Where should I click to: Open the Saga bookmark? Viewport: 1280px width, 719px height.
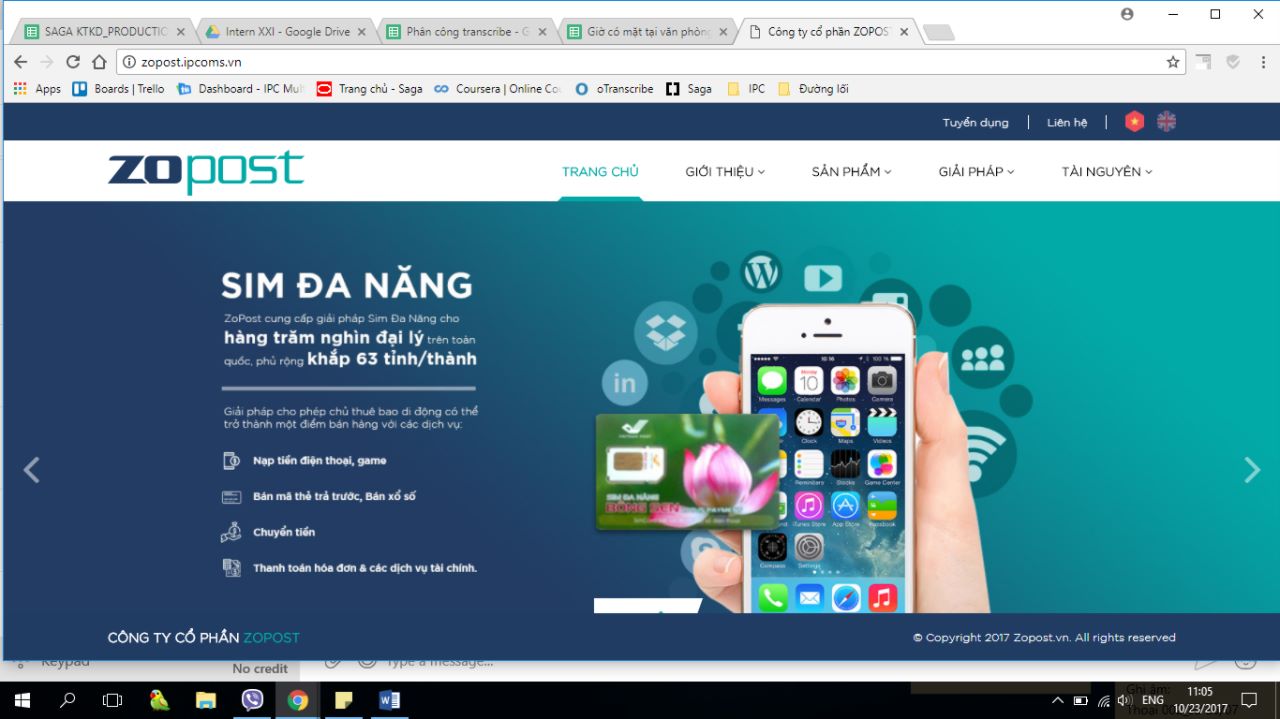(689, 89)
